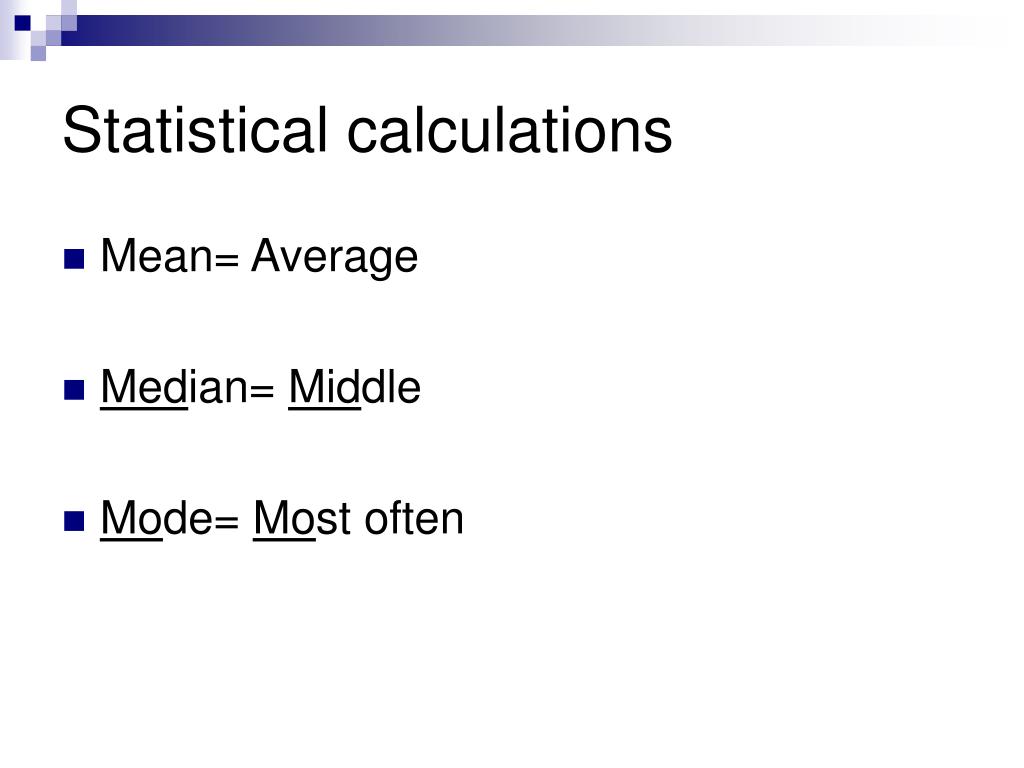The image size is (1024, 768).
Task: Click the word Mean
Action: 157,255
